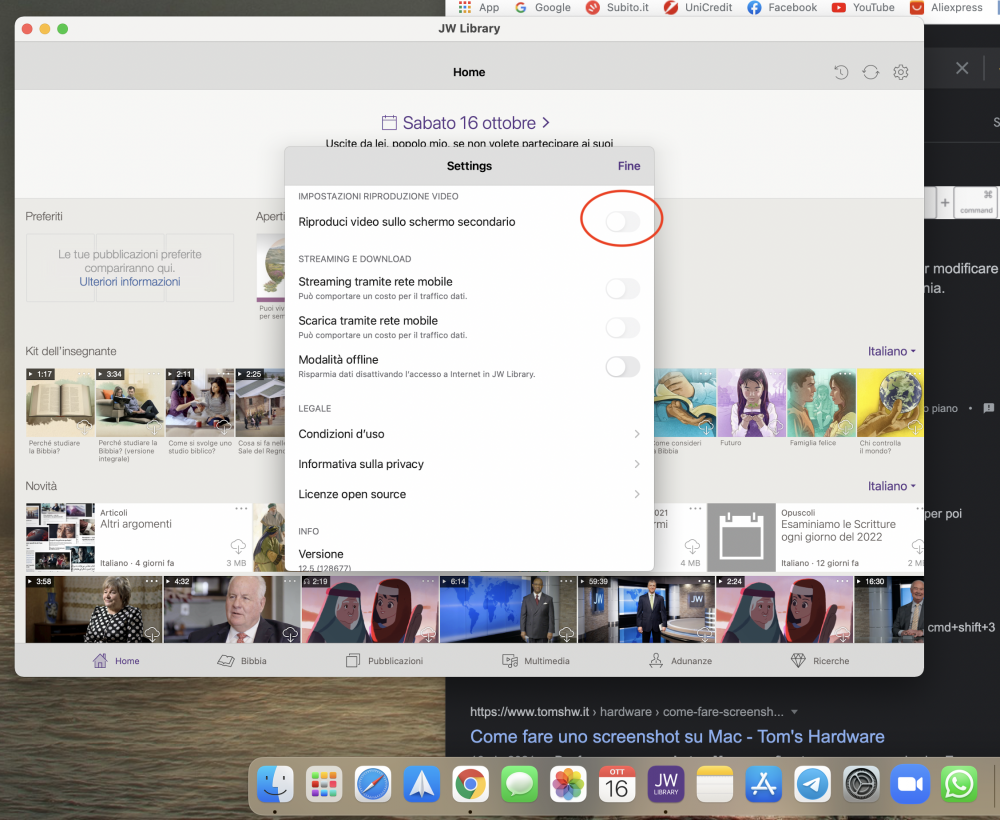Open the history clock icon
Viewport: 1000px width, 820px height.
(841, 72)
